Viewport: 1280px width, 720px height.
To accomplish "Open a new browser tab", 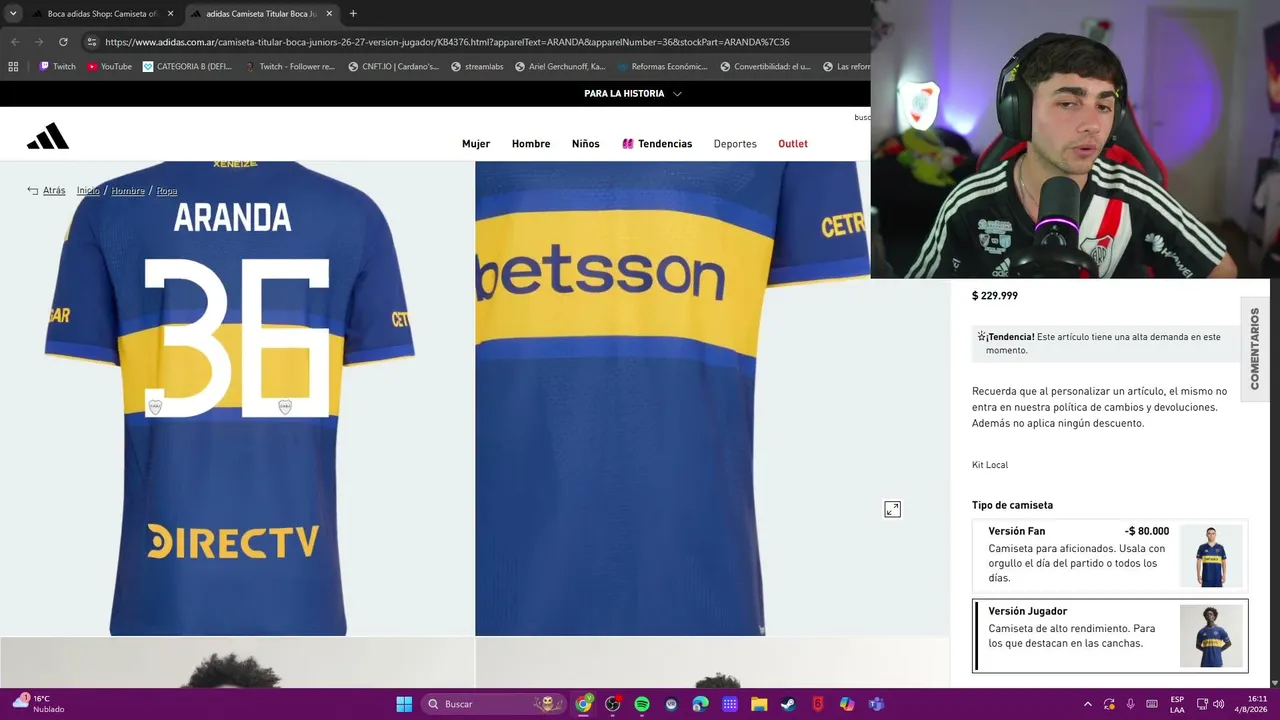I will [x=353, y=14].
